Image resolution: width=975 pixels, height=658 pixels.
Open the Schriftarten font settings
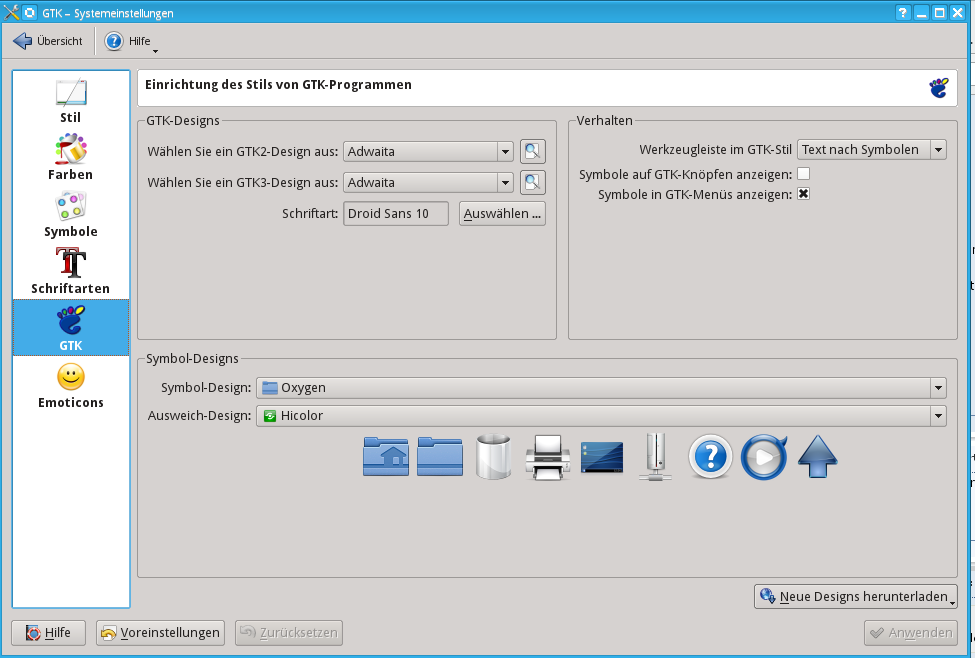coord(71,272)
